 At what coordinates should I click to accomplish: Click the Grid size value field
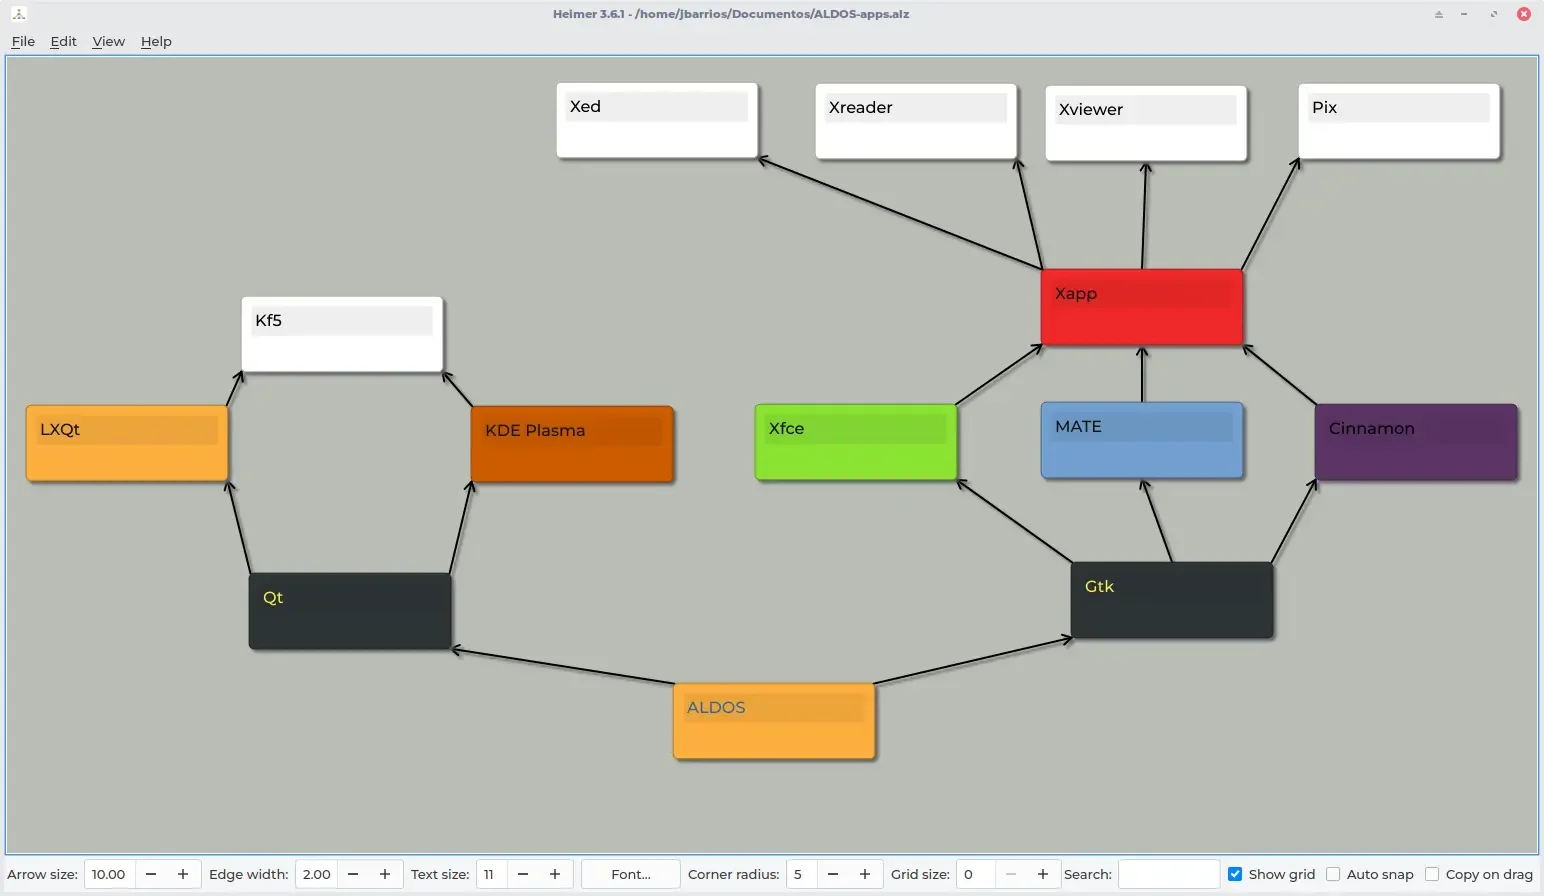(976, 874)
